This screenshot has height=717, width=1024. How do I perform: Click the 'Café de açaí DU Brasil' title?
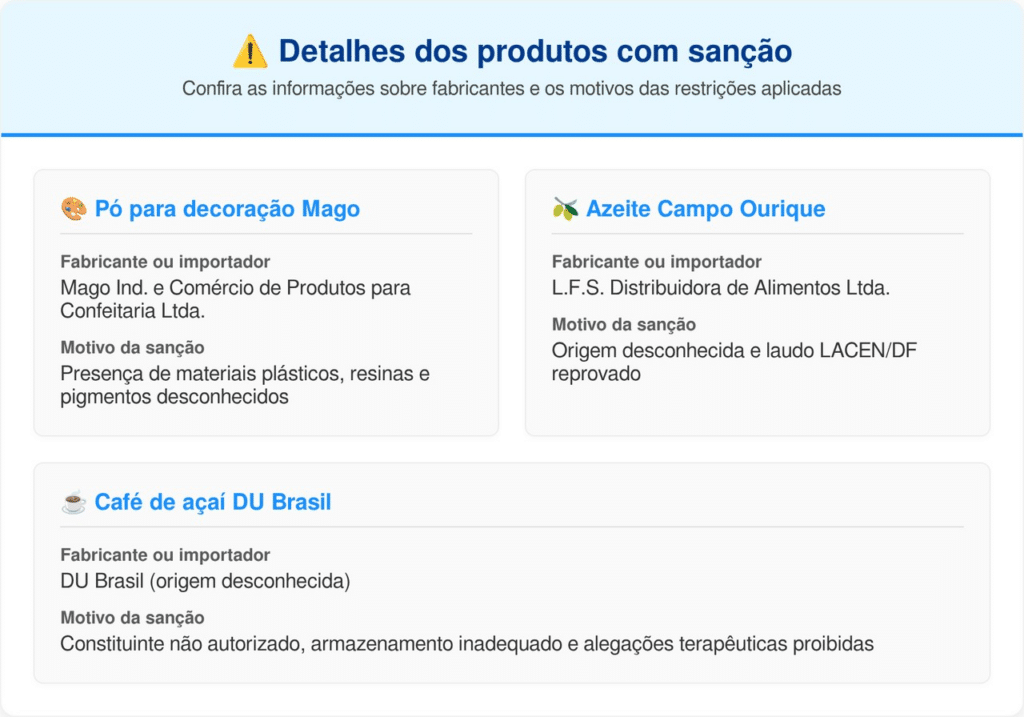point(212,503)
